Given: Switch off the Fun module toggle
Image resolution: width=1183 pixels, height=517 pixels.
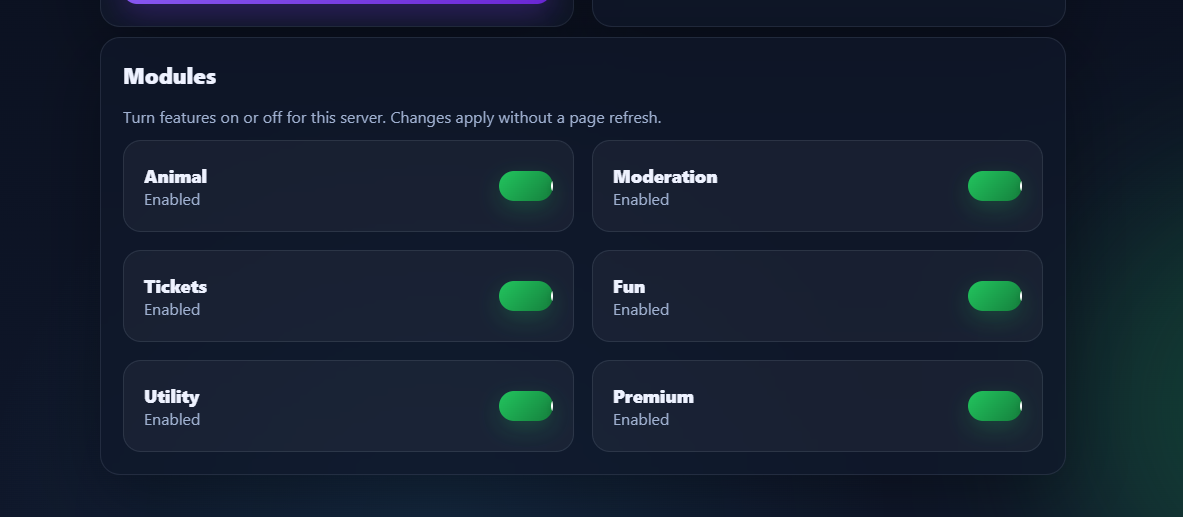Looking at the screenshot, I should [995, 296].
